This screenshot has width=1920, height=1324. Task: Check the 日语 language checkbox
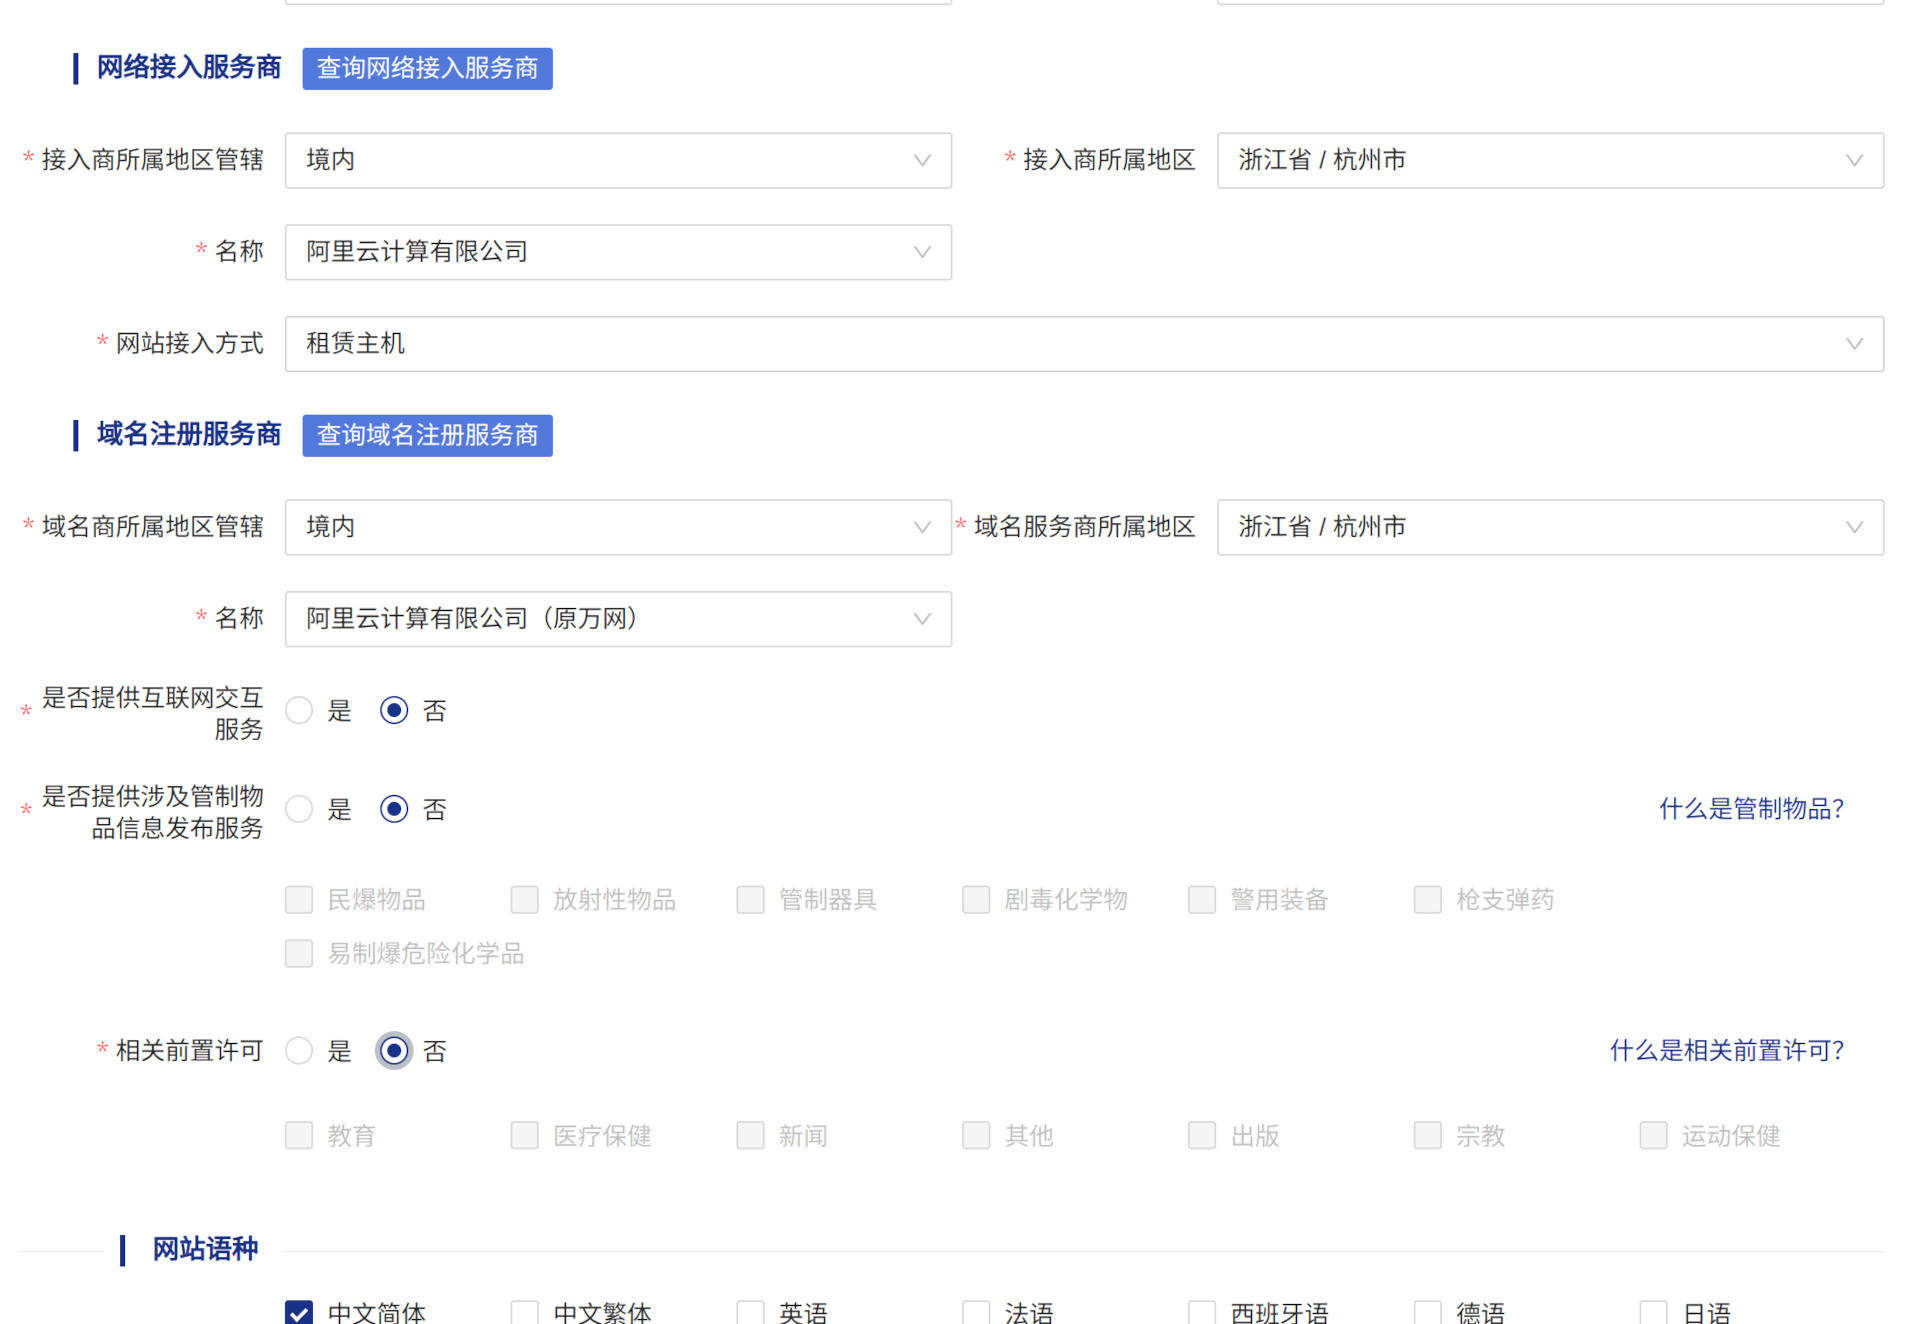1653,1311
